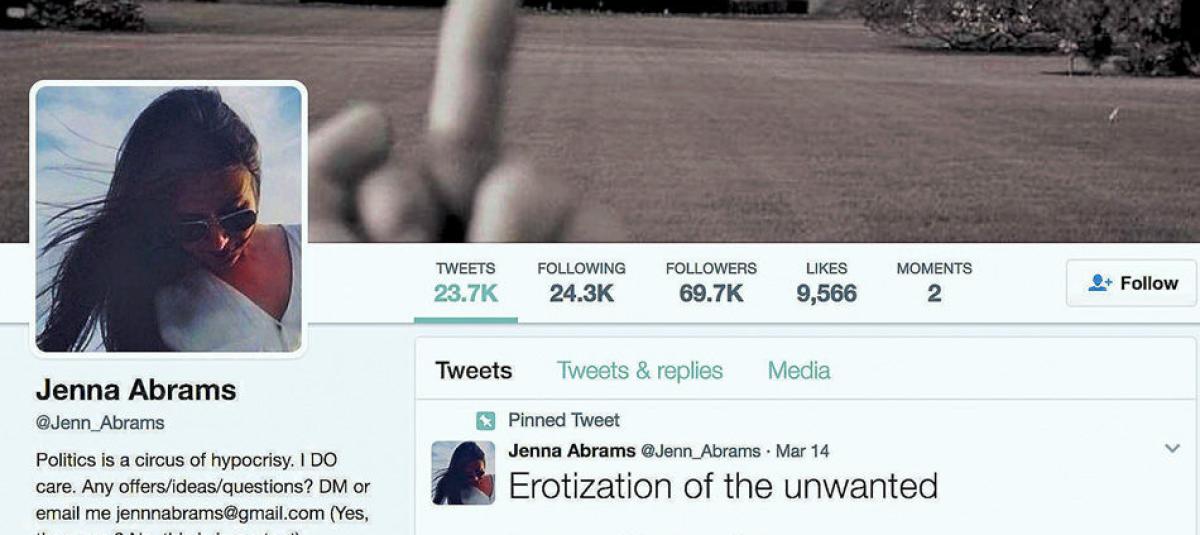Click the @Jenn_Abrams handle under the profile name

pos(100,423)
